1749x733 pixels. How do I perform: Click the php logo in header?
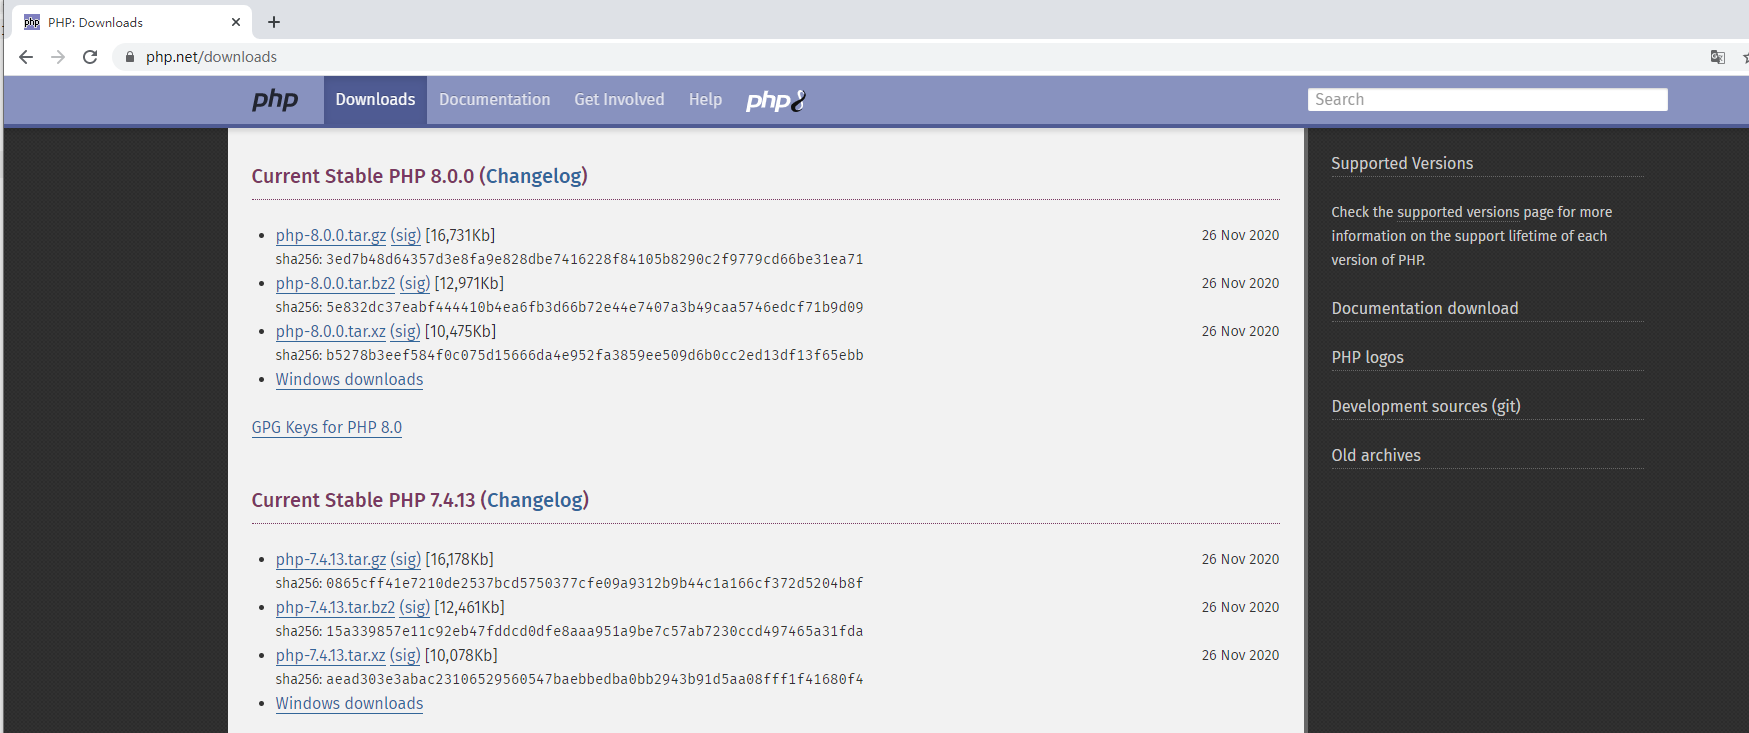275,100
